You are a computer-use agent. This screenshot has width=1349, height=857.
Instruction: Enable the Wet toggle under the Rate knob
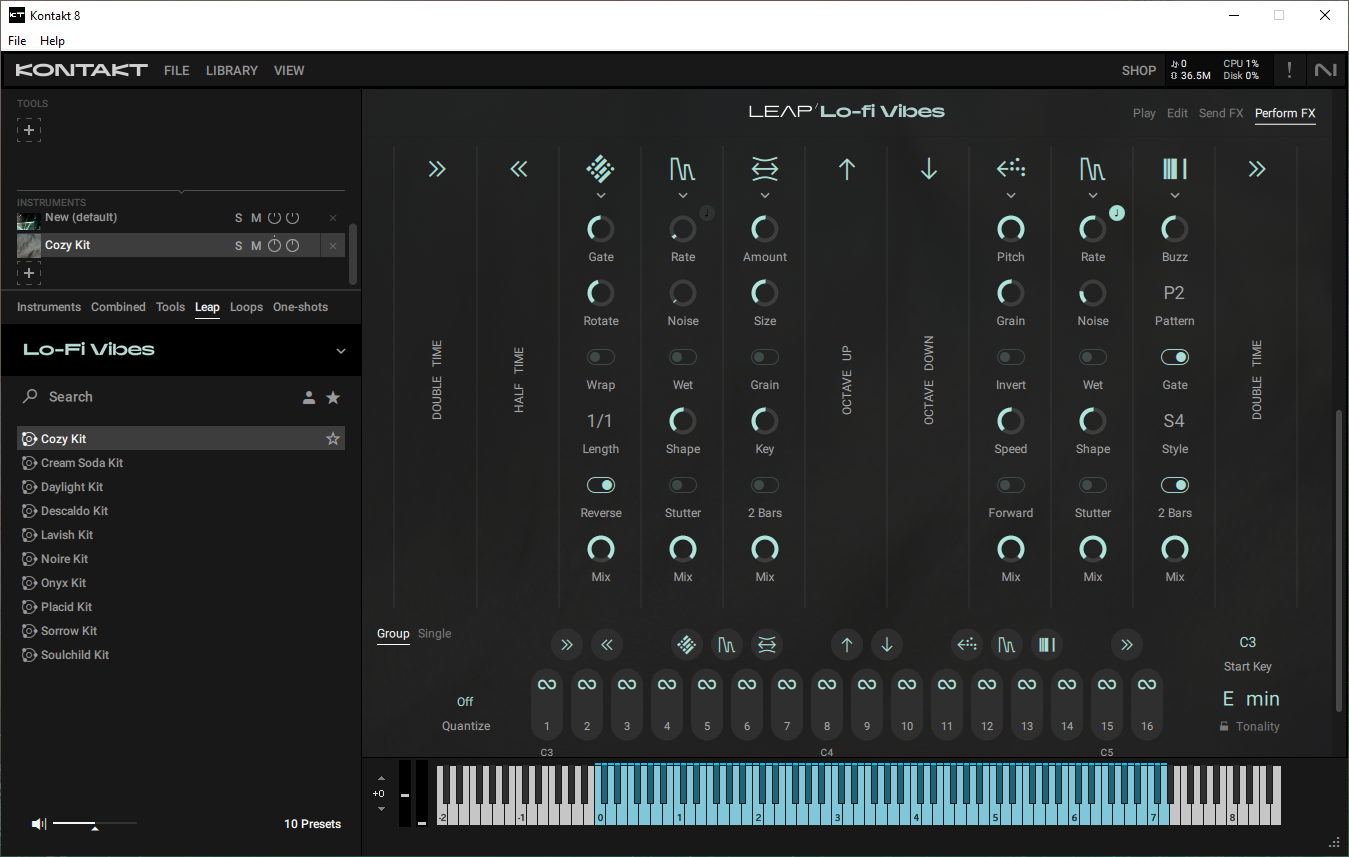(x=682, y=357)
